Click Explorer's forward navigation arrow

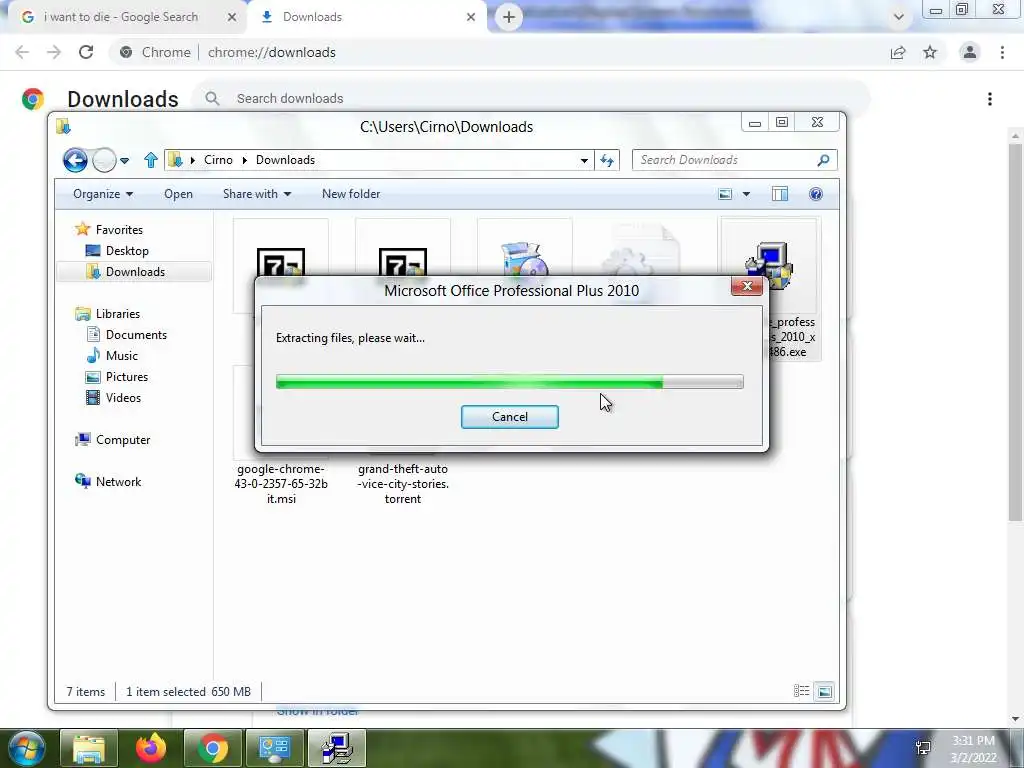pos(104,159)
